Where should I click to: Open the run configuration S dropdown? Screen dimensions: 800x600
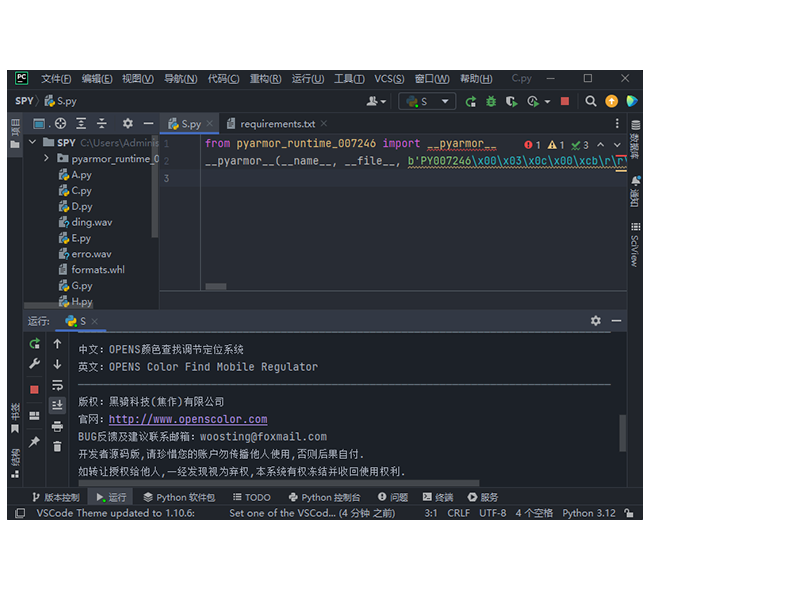(427, 102)
